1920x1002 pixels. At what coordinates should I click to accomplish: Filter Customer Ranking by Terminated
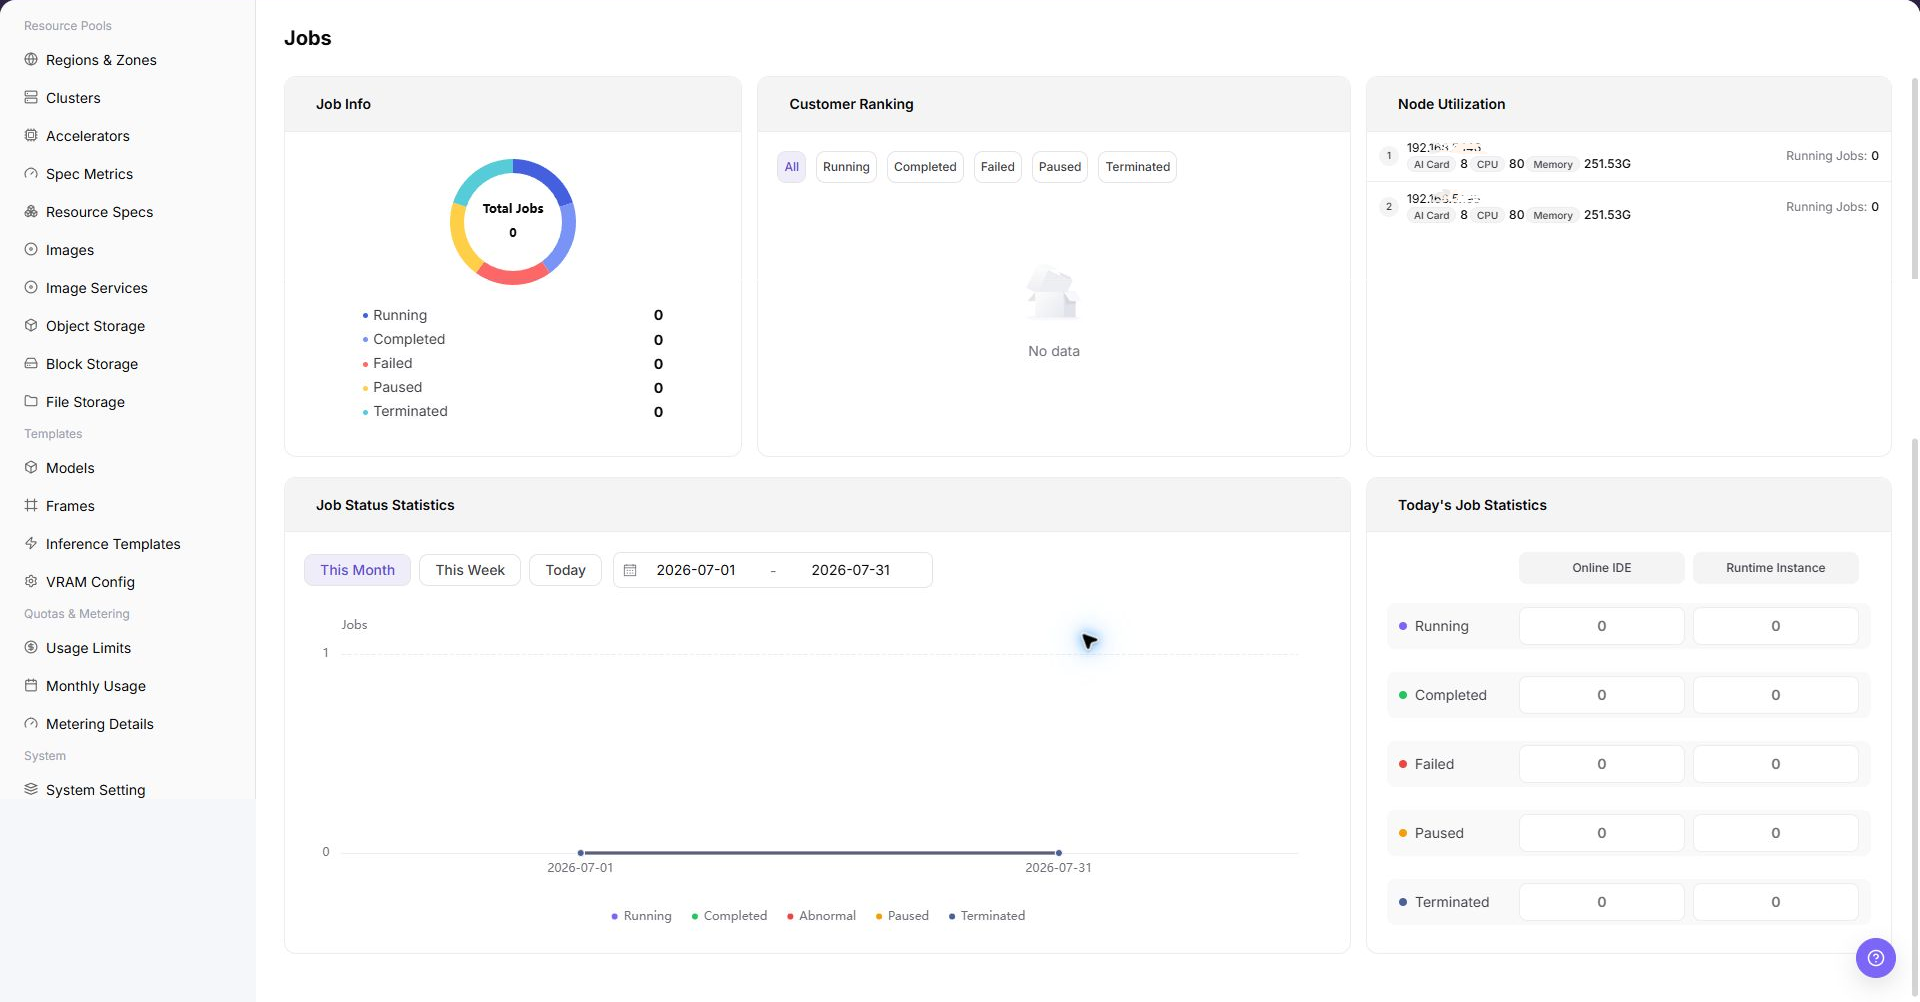(x=1138, y=167)
